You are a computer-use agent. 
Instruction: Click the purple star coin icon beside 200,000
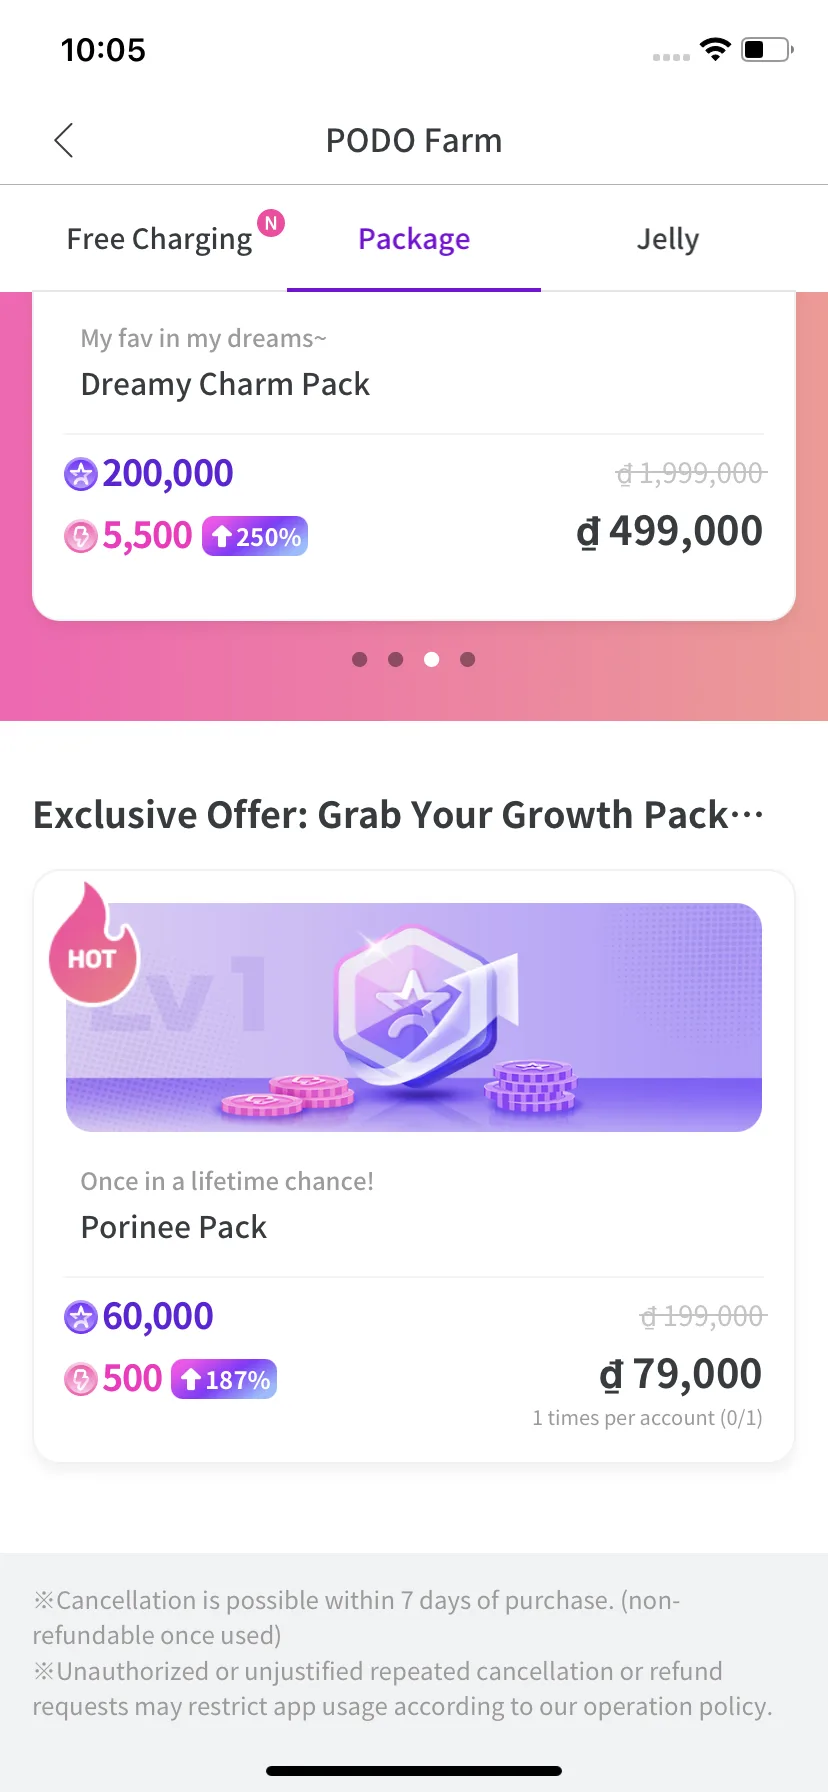81,474
